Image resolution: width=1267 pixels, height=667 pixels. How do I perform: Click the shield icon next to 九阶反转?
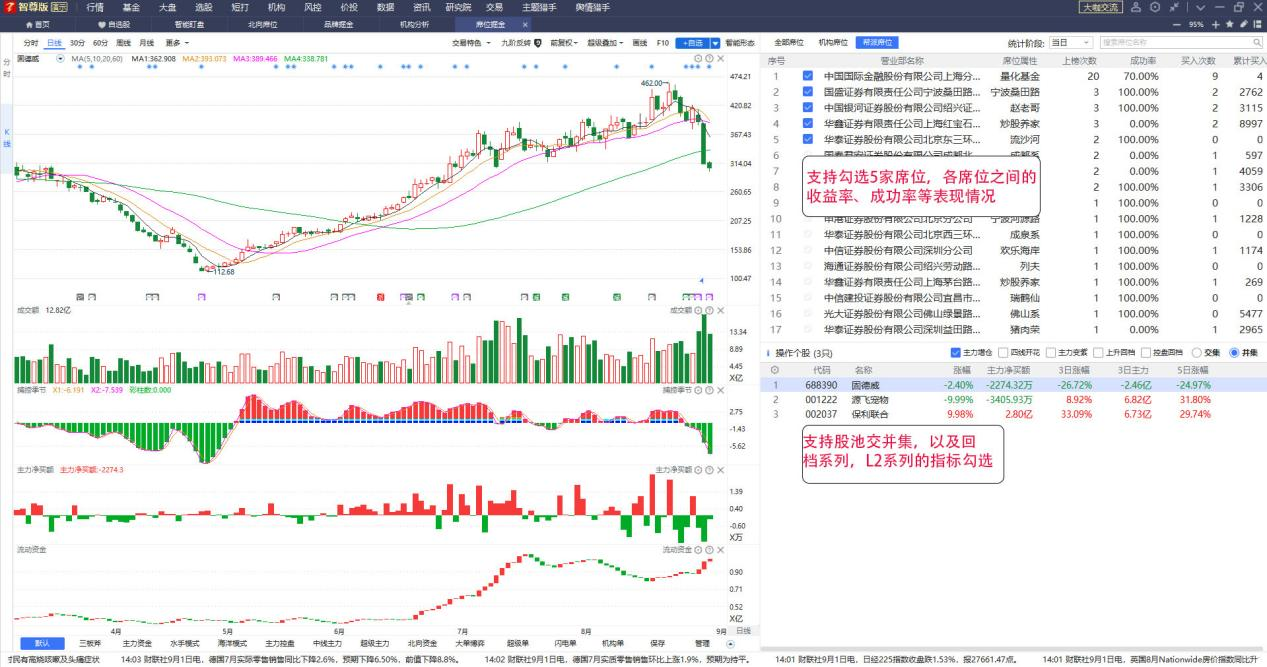(538, 43)
